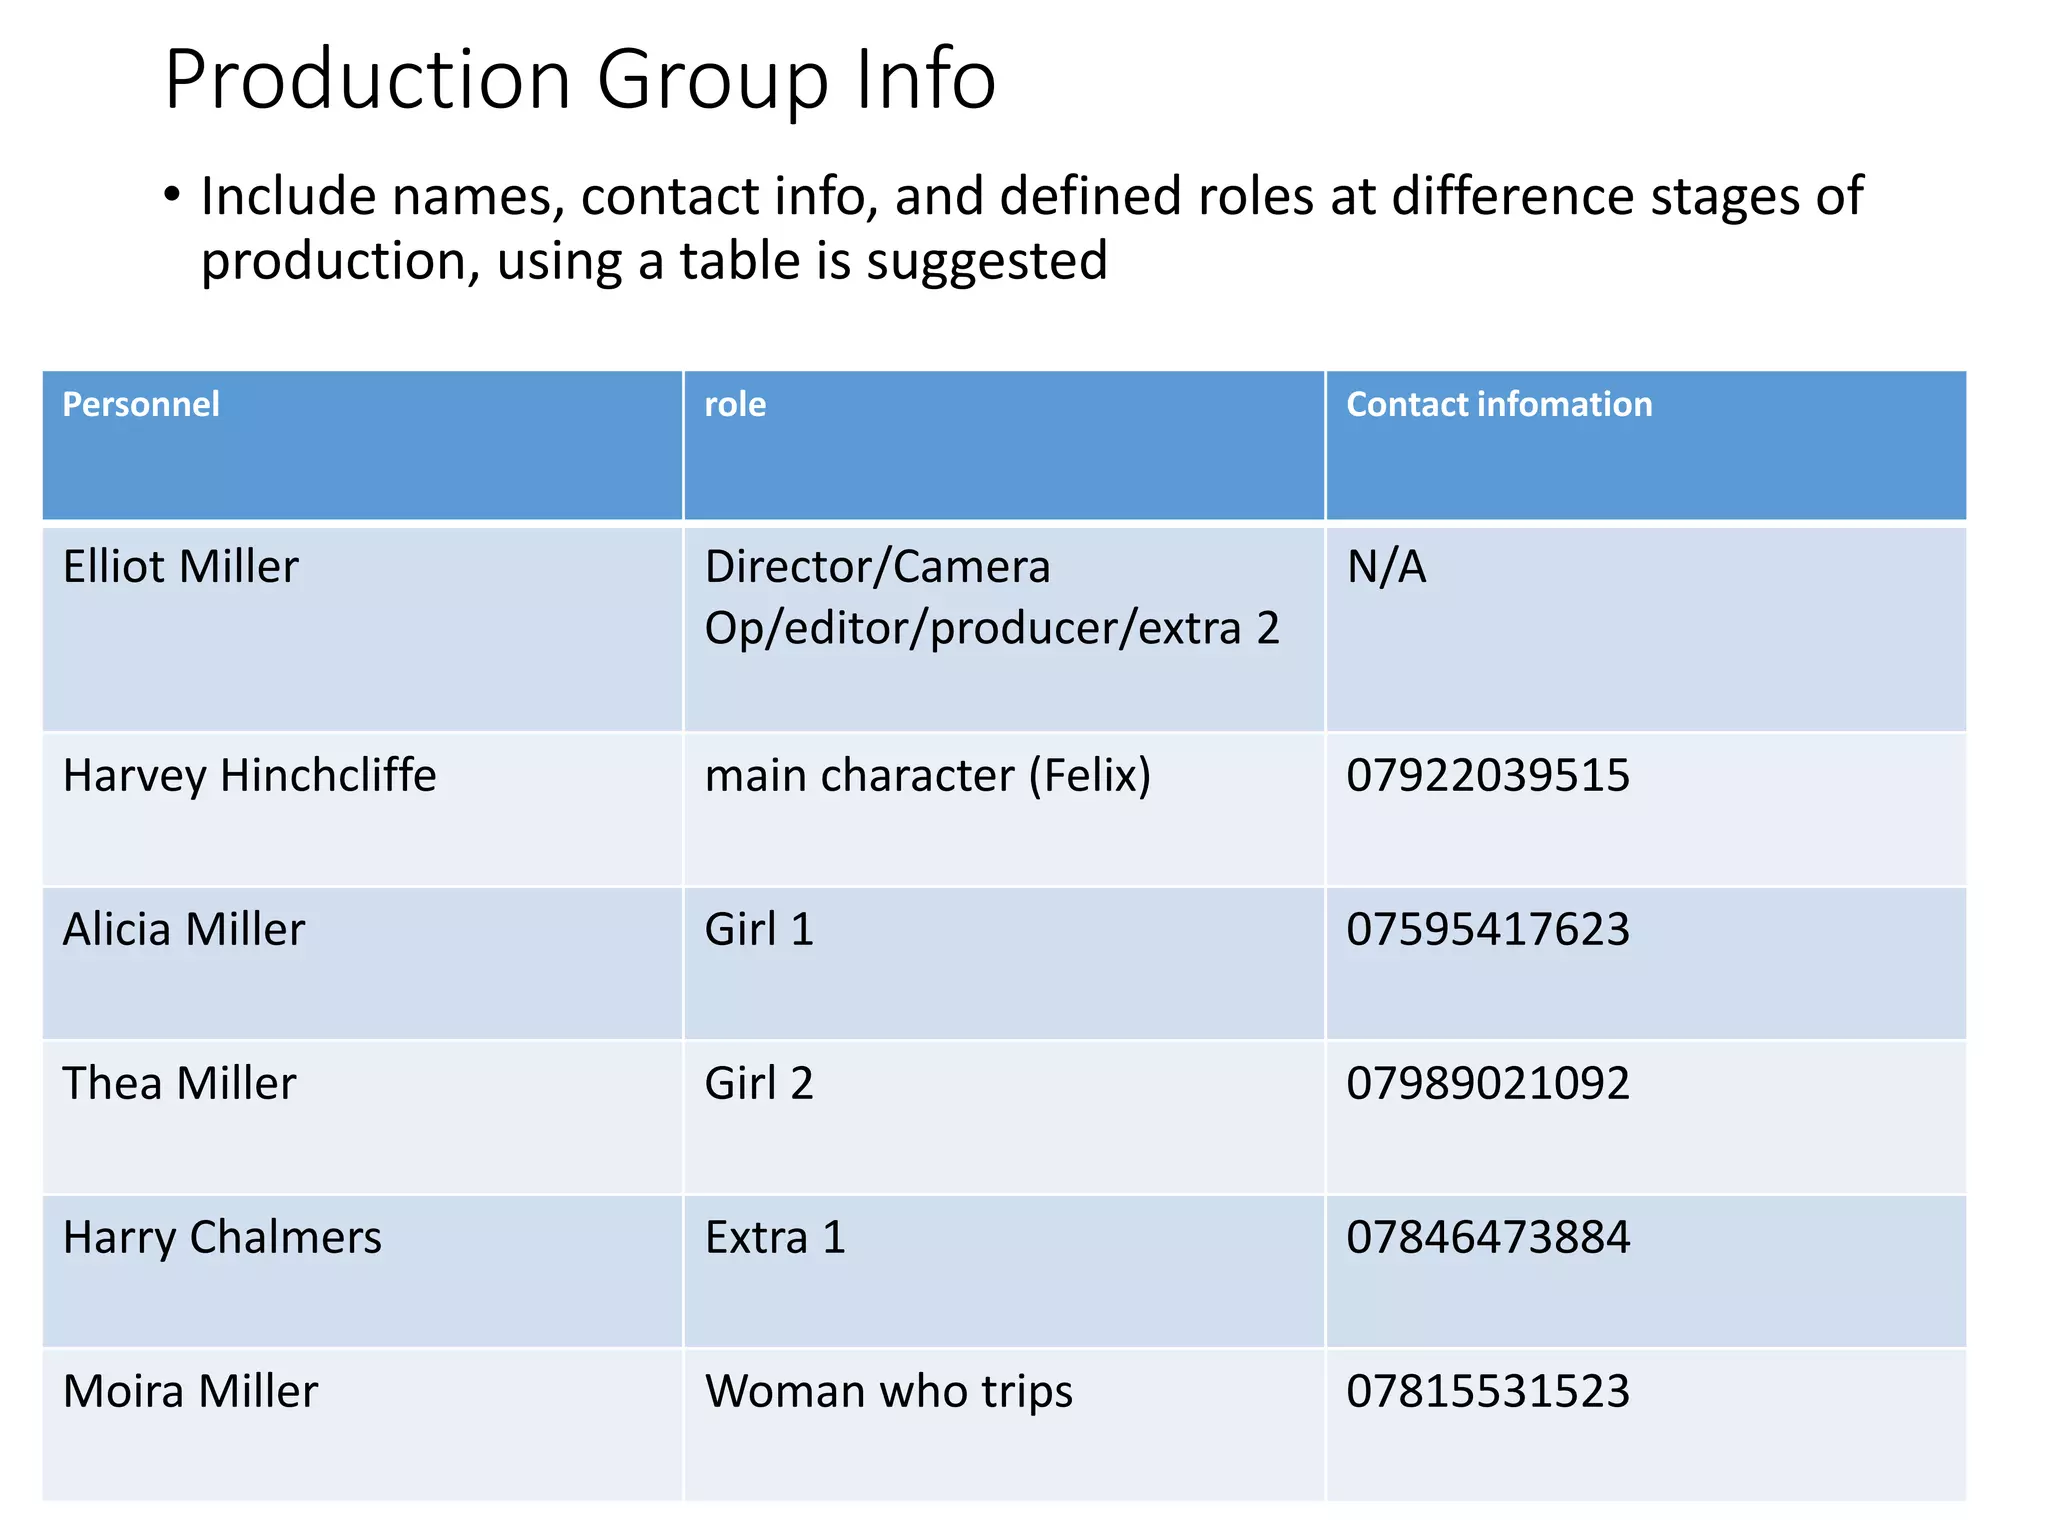Select the 'role' column header

click(x=1004, y=445)
